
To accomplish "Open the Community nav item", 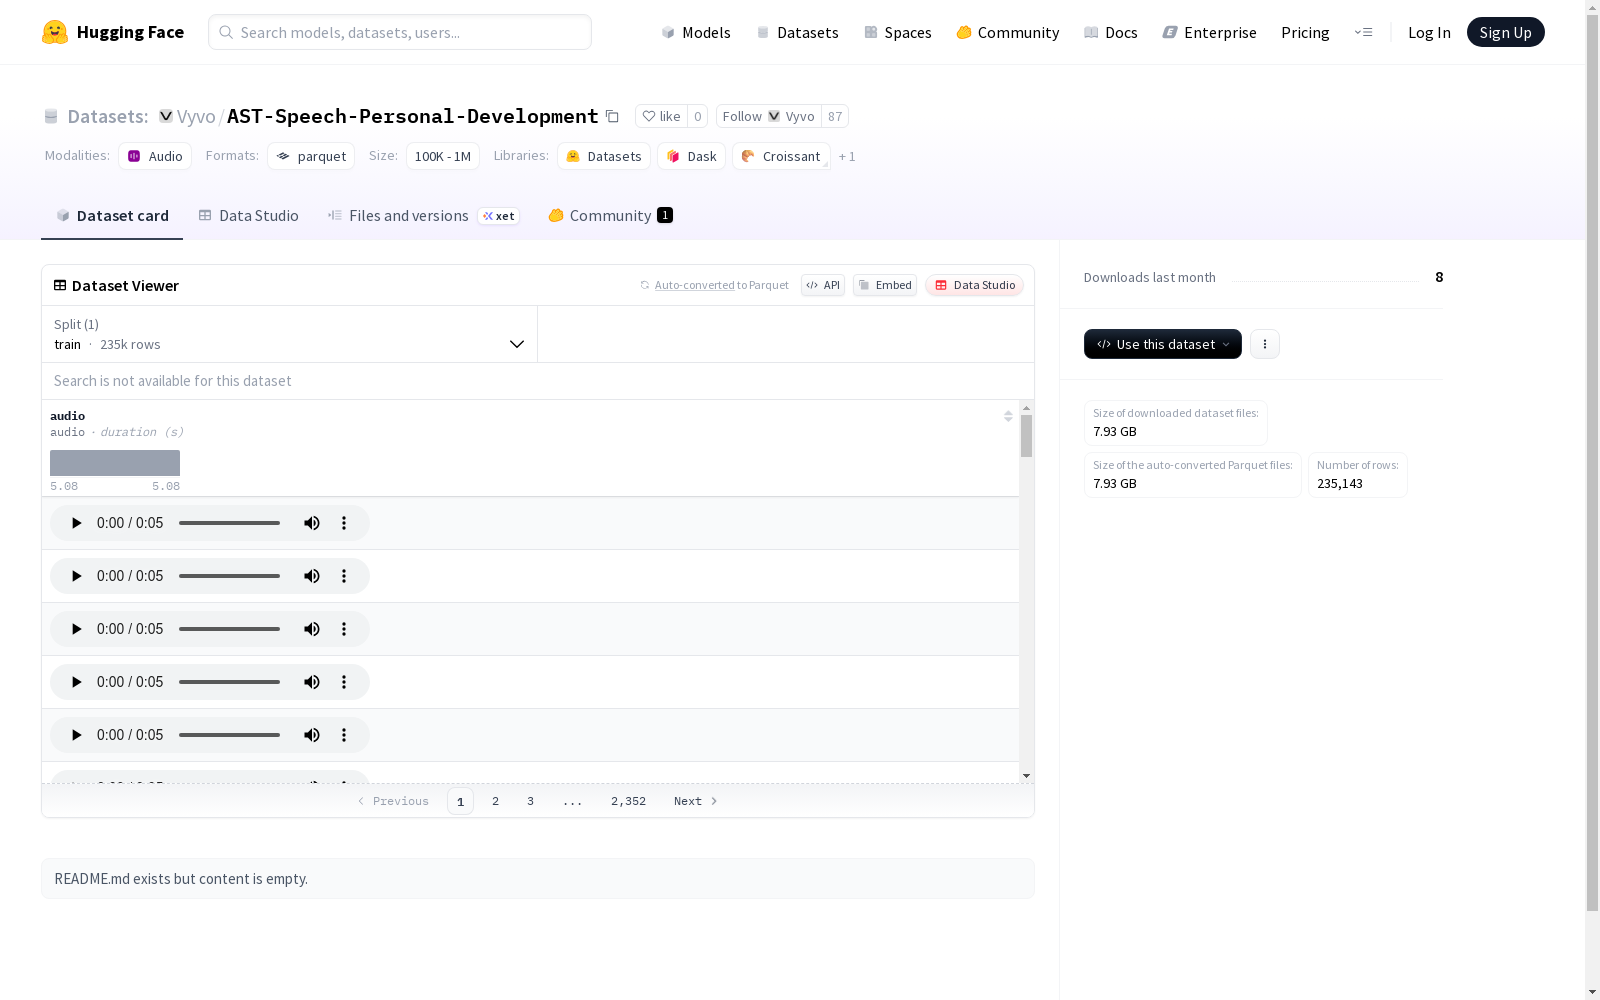I will [x=1008, y=32].
